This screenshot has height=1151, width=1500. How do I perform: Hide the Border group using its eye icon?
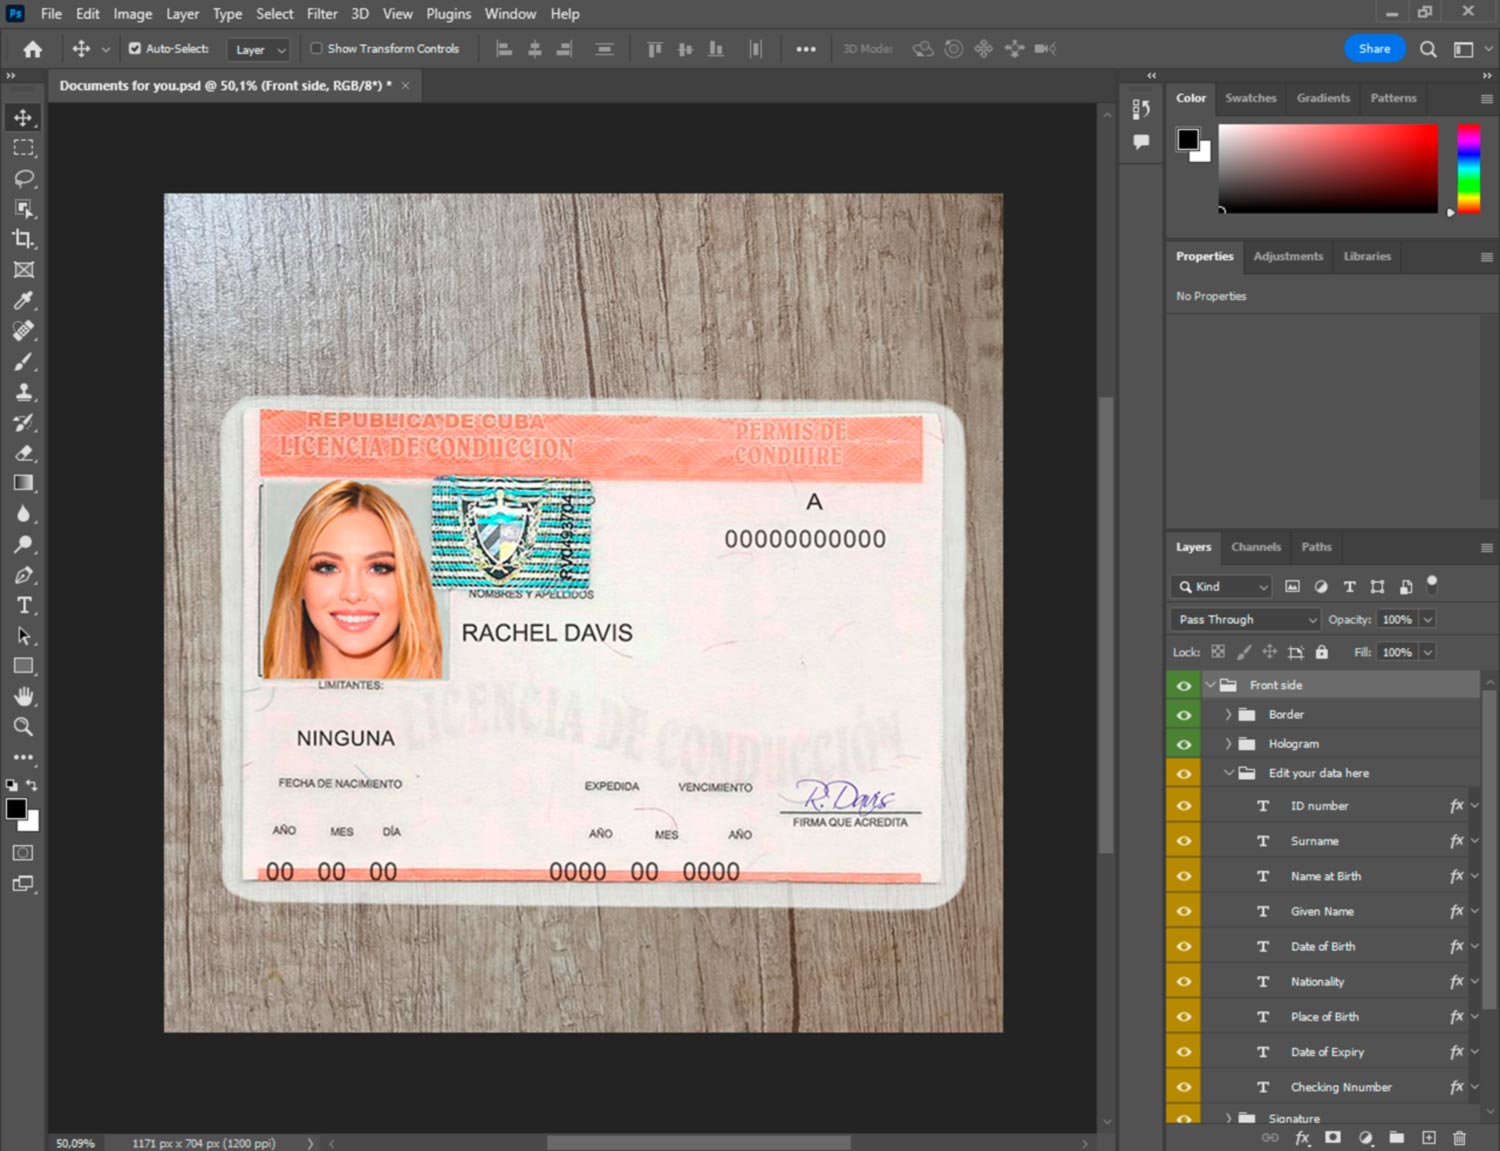(1184, 715)
